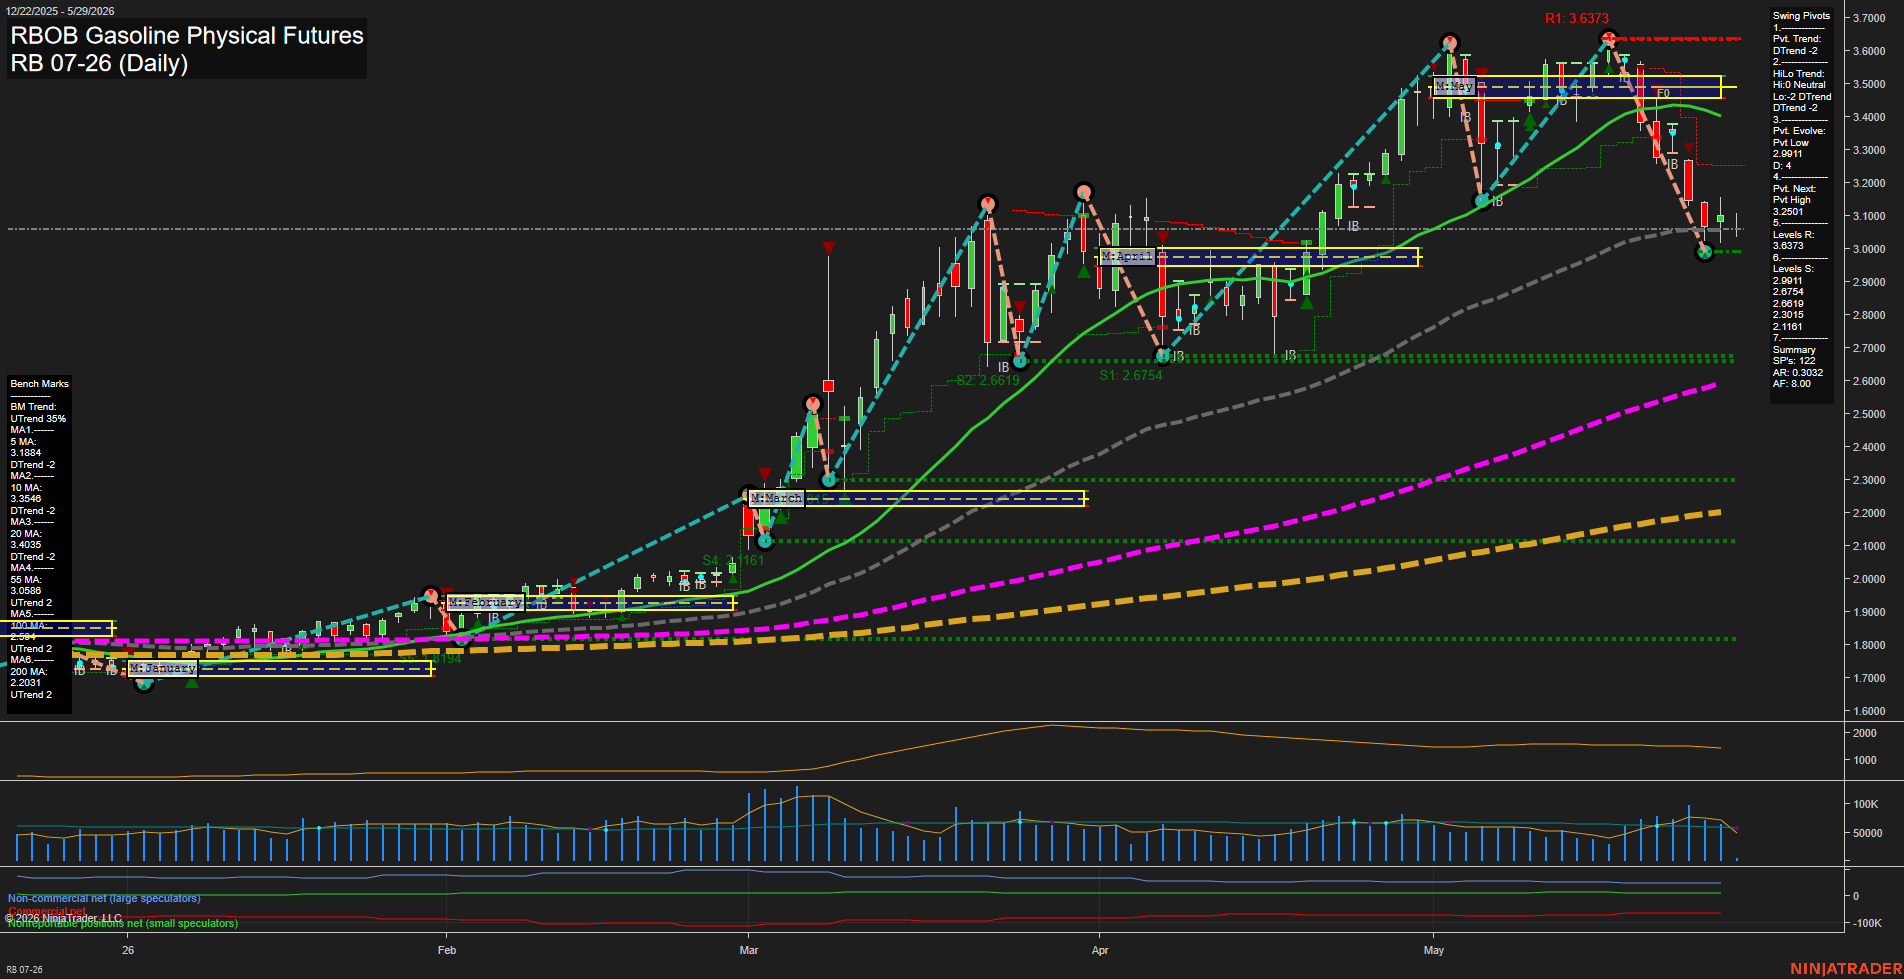Click the -100K COT axis label
Image resolution: width=1904 pixels, height=979 pixels.
(x=1867, y=923)
